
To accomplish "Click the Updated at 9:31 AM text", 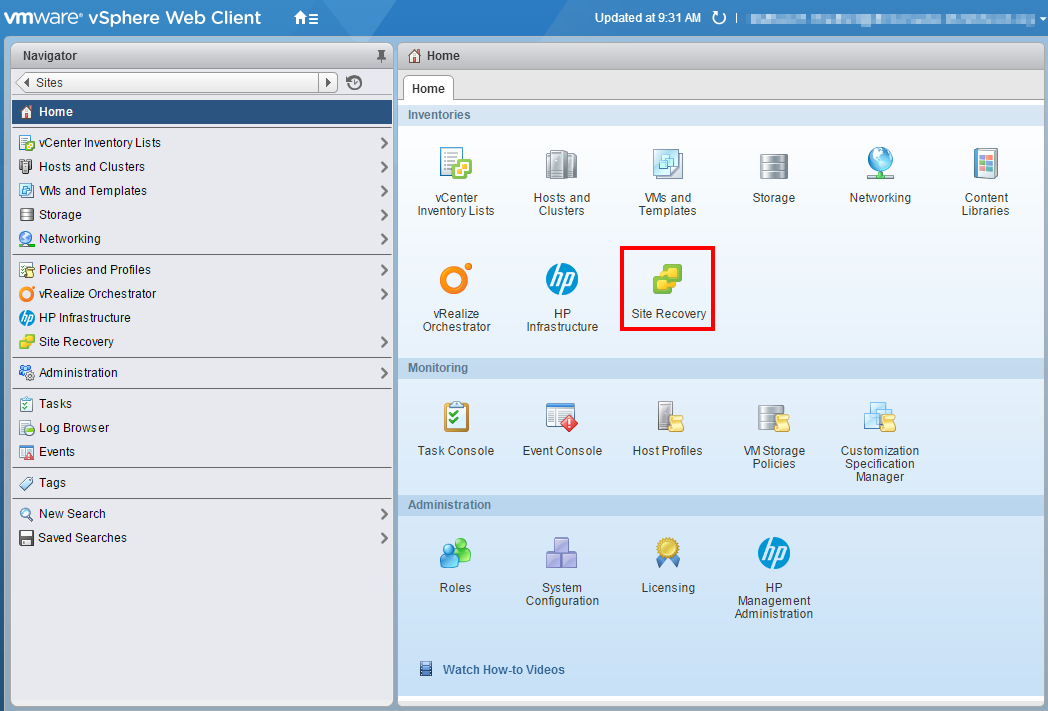I will [x=648, y=18].
